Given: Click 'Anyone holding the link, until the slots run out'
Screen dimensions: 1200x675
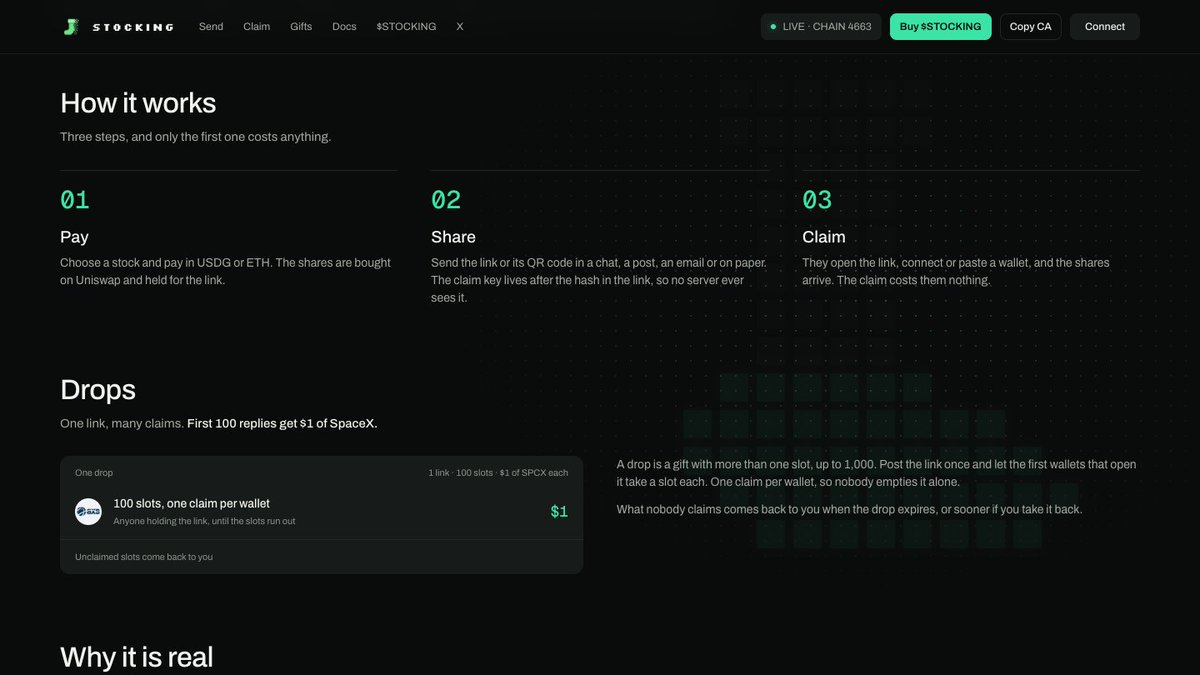Looking at the screenshot, I should tap(204, 521).
